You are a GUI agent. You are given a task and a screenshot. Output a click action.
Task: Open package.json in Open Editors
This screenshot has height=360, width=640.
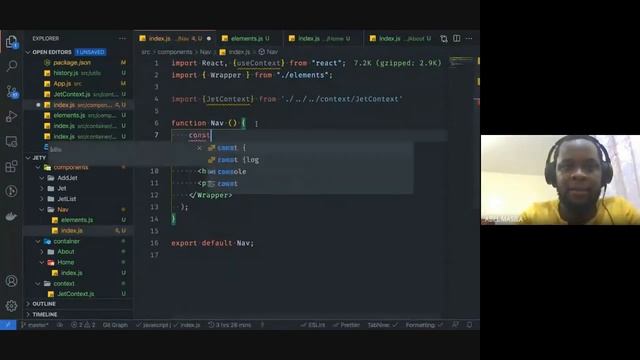pos(79,62)
